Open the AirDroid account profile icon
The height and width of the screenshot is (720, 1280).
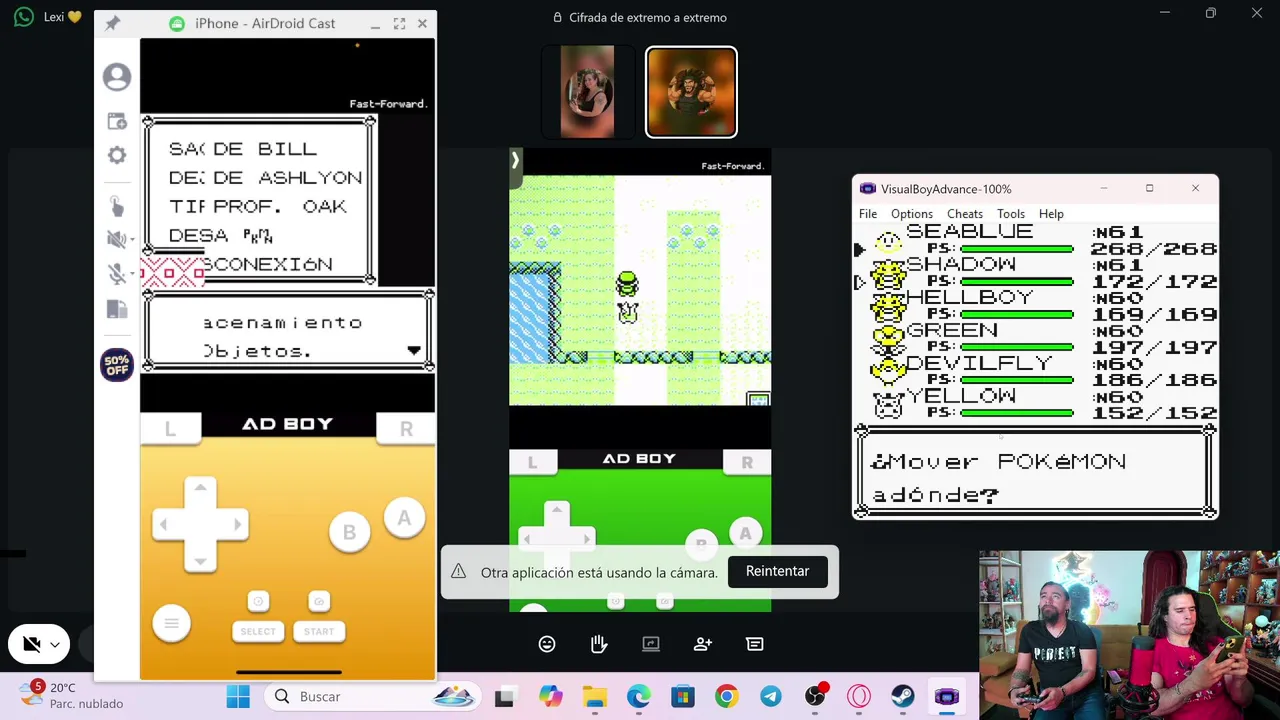(117, 77)
